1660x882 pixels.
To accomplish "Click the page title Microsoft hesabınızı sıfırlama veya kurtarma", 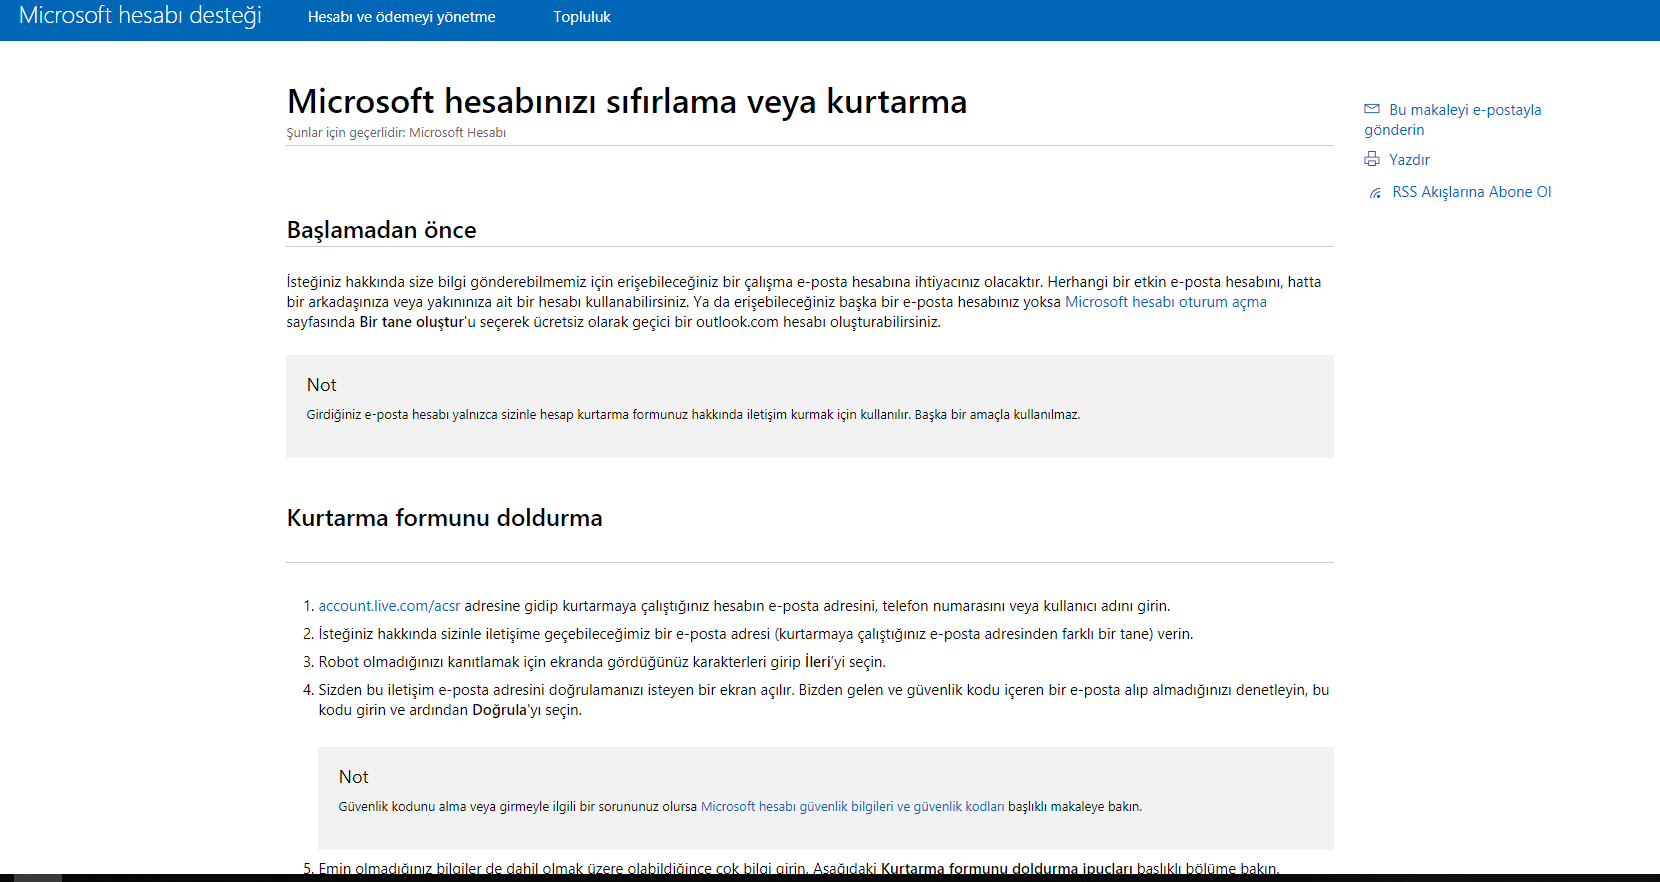I will coord(627,101).
